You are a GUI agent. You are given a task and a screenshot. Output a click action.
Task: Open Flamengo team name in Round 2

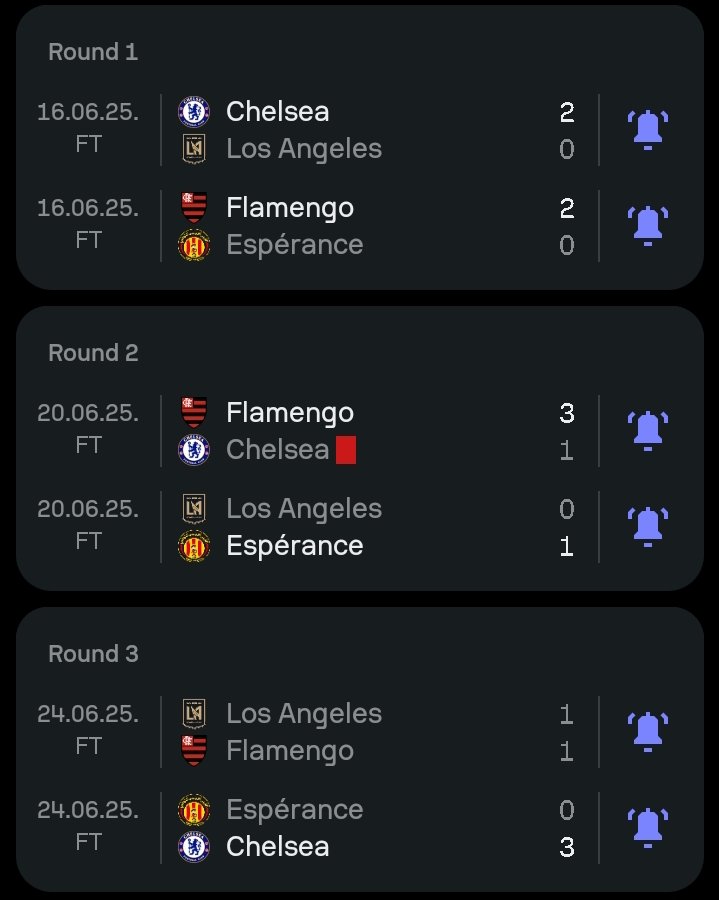pyautogui.click(x=290, y=413)
